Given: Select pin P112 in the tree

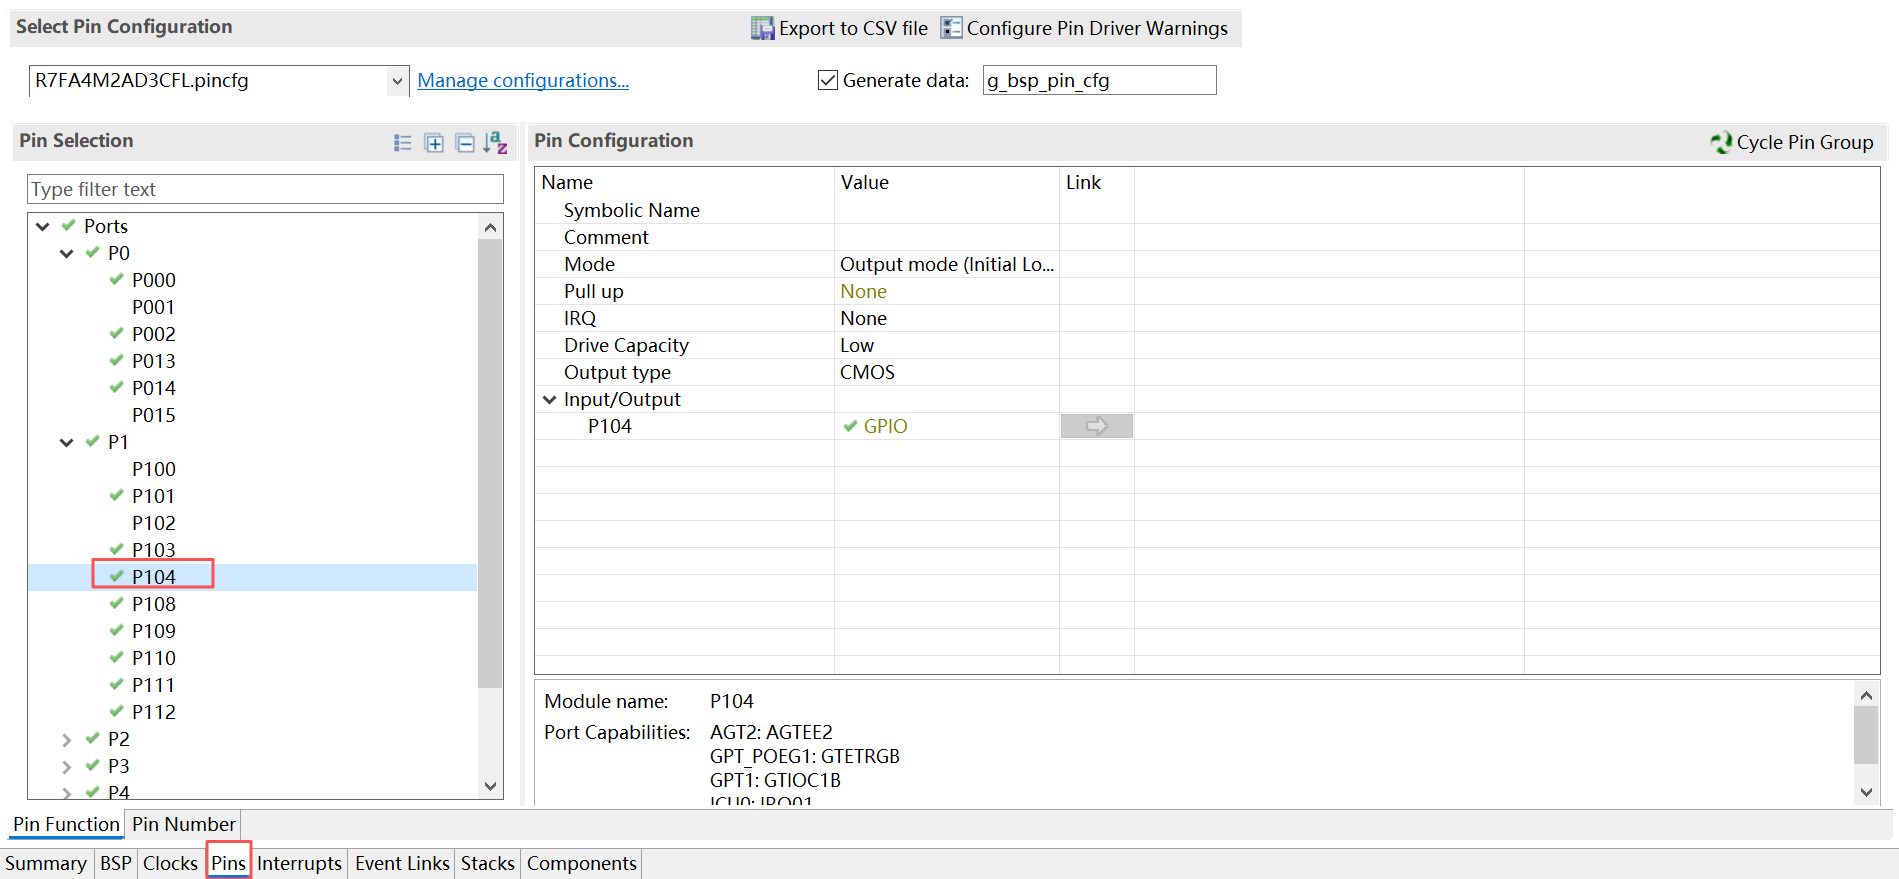Looking at the screenshot, I should [153, 712].
